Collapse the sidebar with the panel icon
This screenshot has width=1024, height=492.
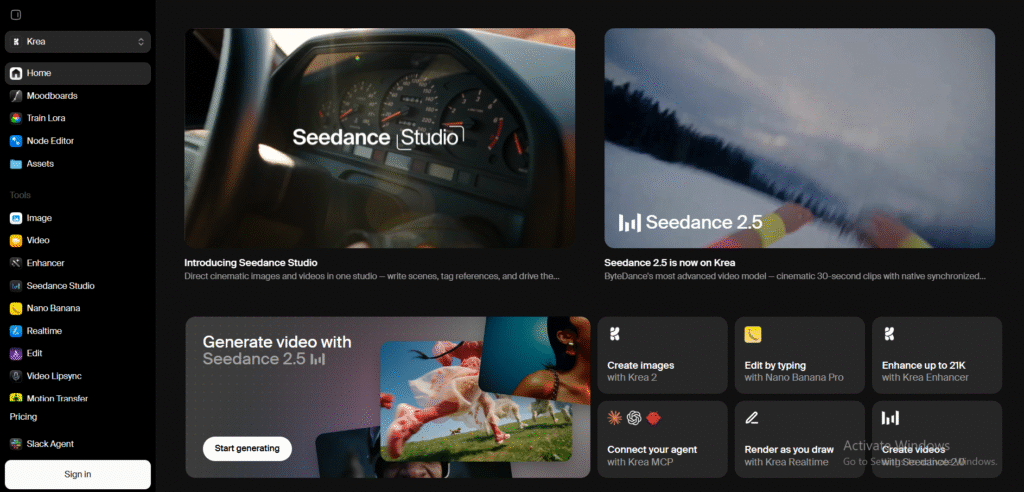(x=16, y=15)
